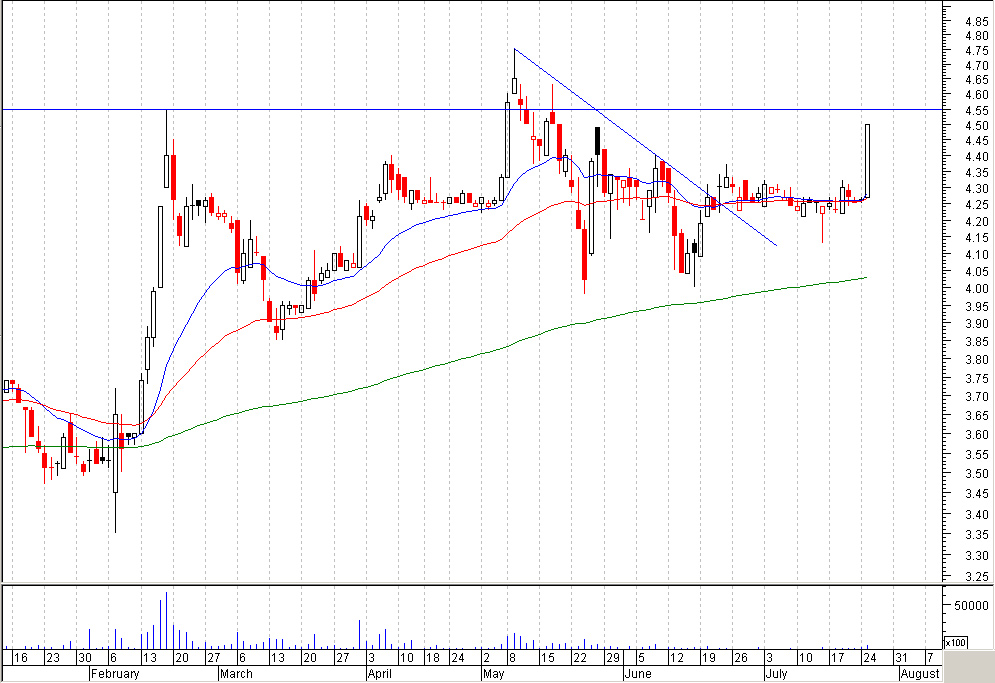Image resolution: width=995 pixels, height=683 pixels.
Task: Select the date label 29 in the time axis
Action: pos(612,658)
